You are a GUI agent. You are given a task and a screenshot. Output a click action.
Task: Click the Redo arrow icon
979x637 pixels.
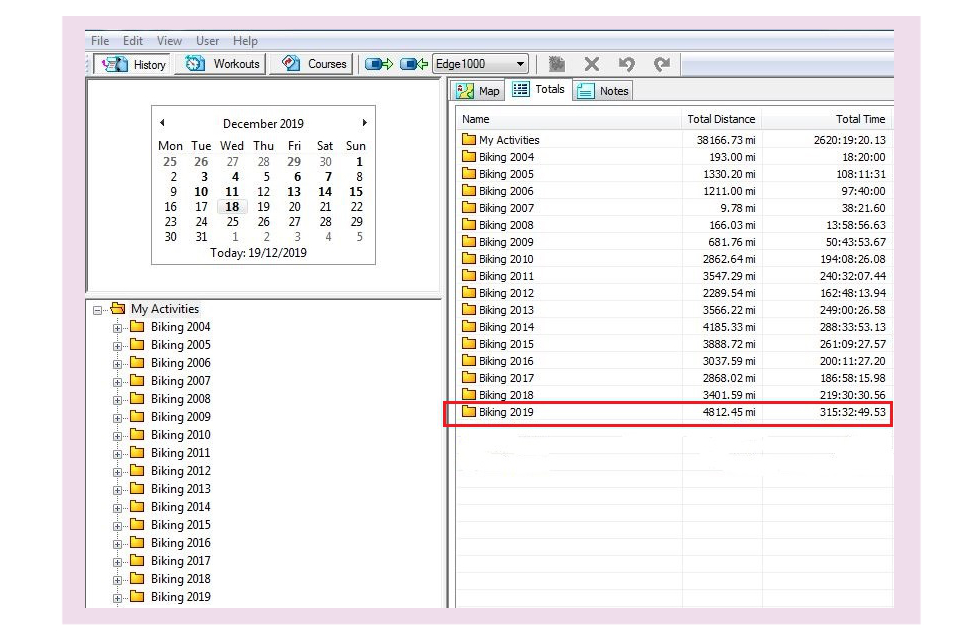661,64
